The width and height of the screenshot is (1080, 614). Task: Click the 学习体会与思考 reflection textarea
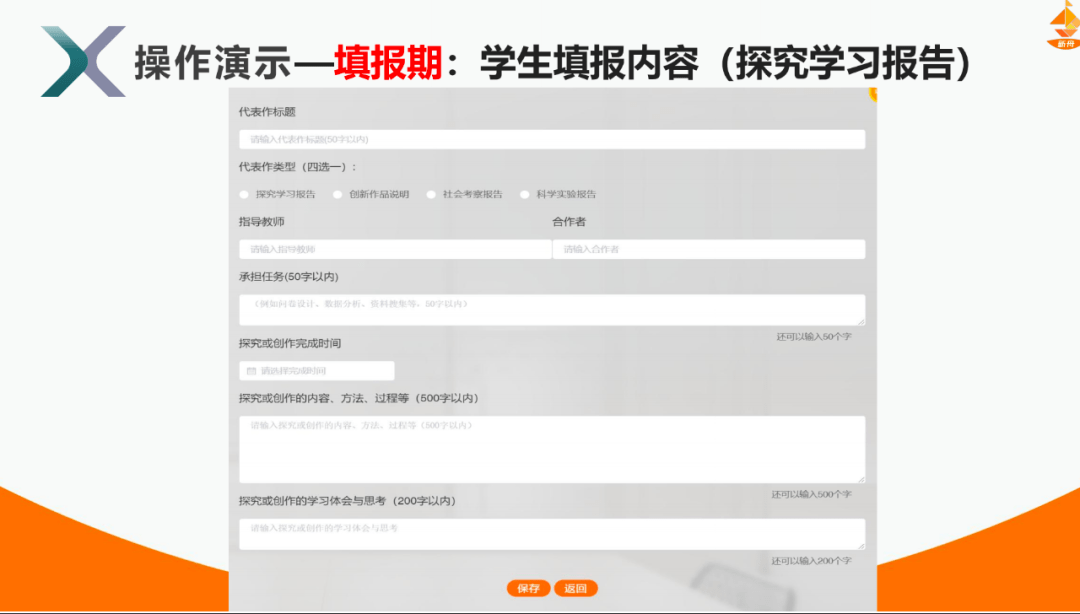550,533
